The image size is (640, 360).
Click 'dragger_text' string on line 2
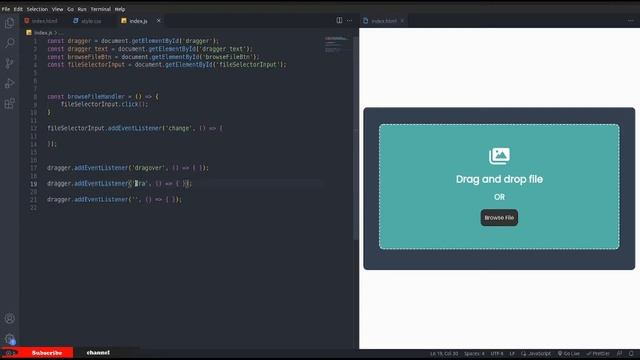223,49
